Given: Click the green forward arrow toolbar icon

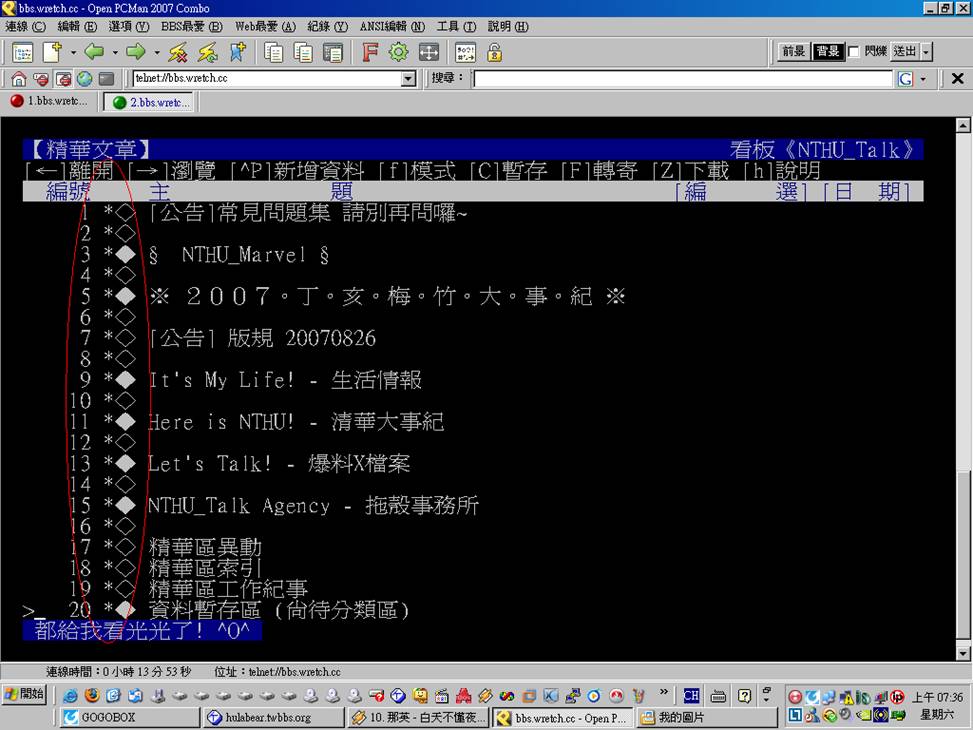Looking at the screenshot, I should point(135,52).
